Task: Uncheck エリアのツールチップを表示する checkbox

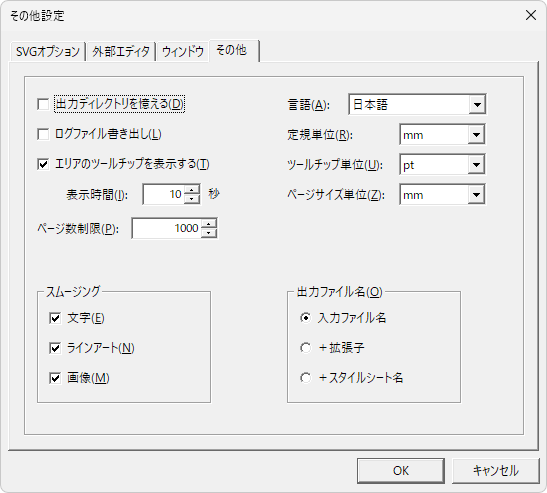Action: point(43,164)
